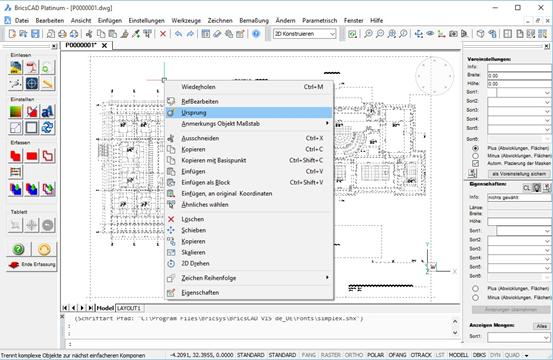Click 'als Voreinstellung sichern' button
This screenshot has width=553, height=360.
coord(519,174)
